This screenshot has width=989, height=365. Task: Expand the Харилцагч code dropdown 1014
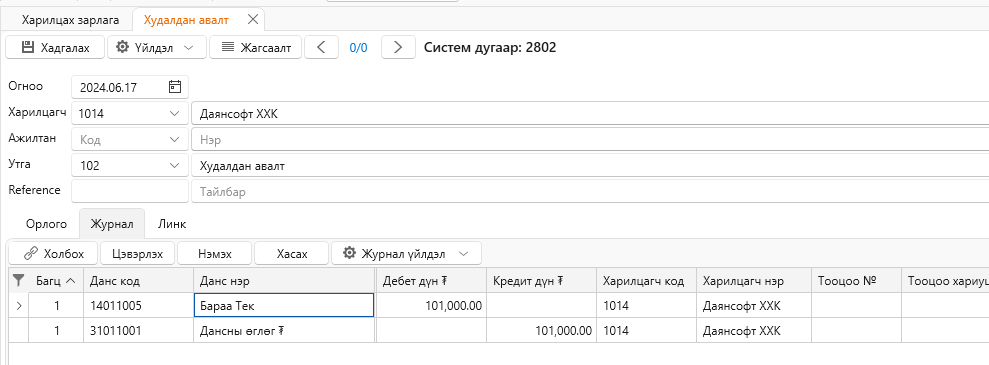pyautogui.click(x=175, y=114)
